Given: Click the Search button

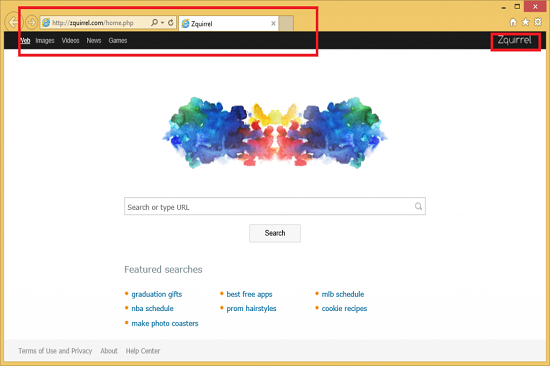Looking at the screenshot, I should (x=275, y=233).
